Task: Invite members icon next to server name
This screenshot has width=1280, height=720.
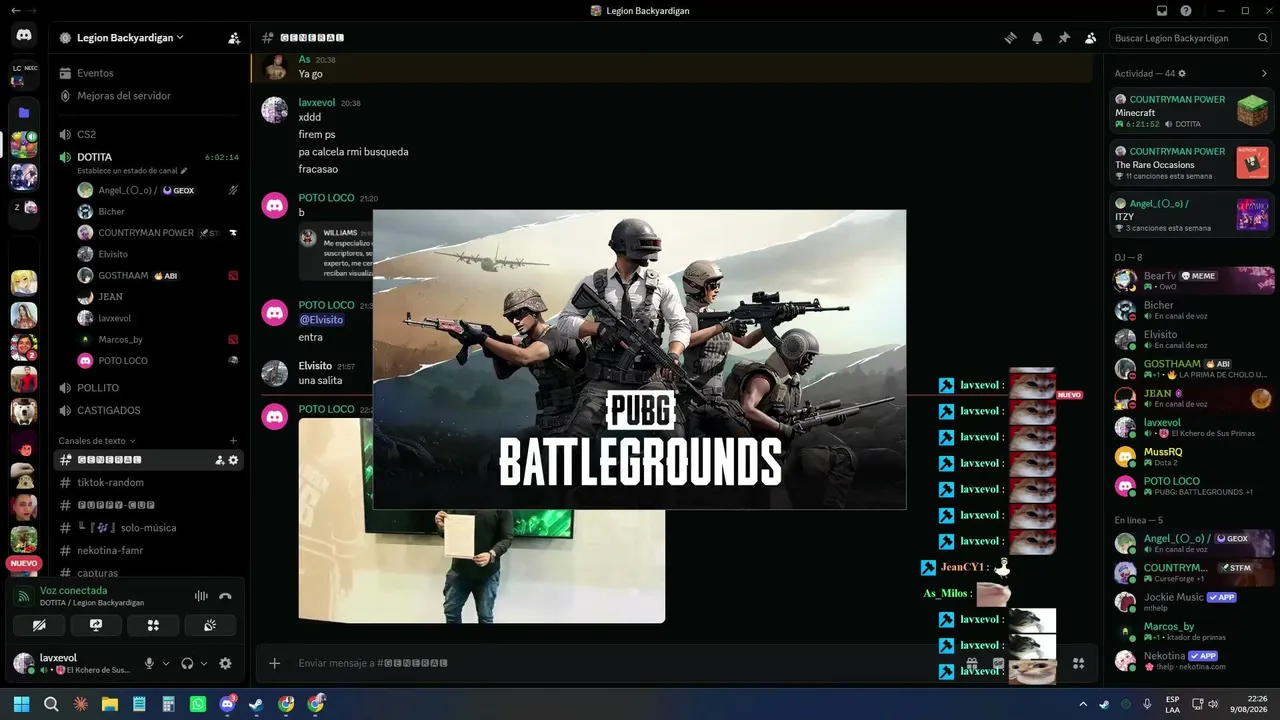Action: tap(233, 38)
